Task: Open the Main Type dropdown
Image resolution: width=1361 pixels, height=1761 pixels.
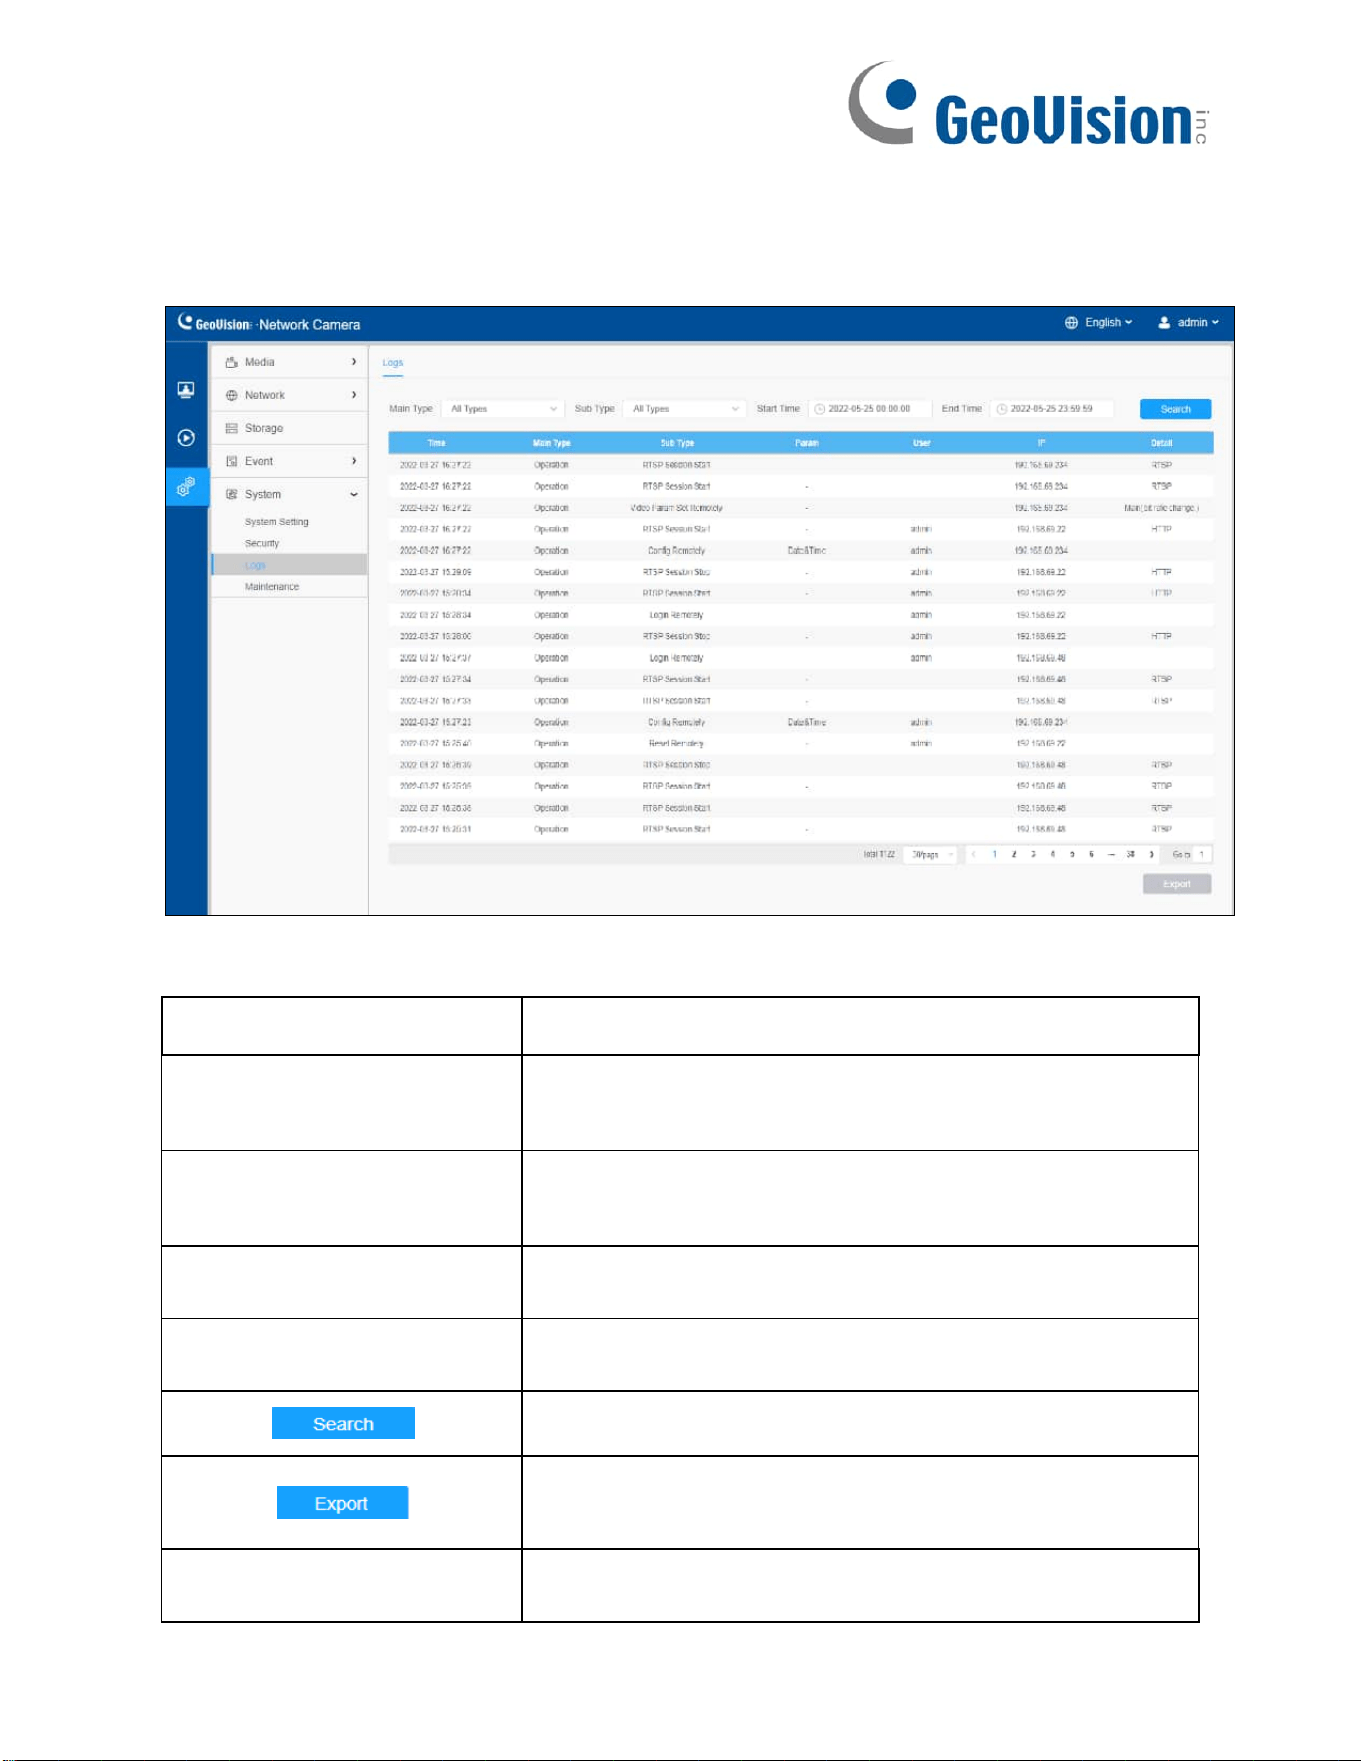Action: coord(503,409)
